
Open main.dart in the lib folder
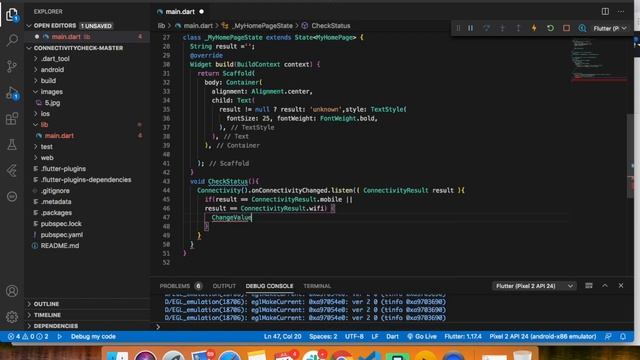pos(59,136)
